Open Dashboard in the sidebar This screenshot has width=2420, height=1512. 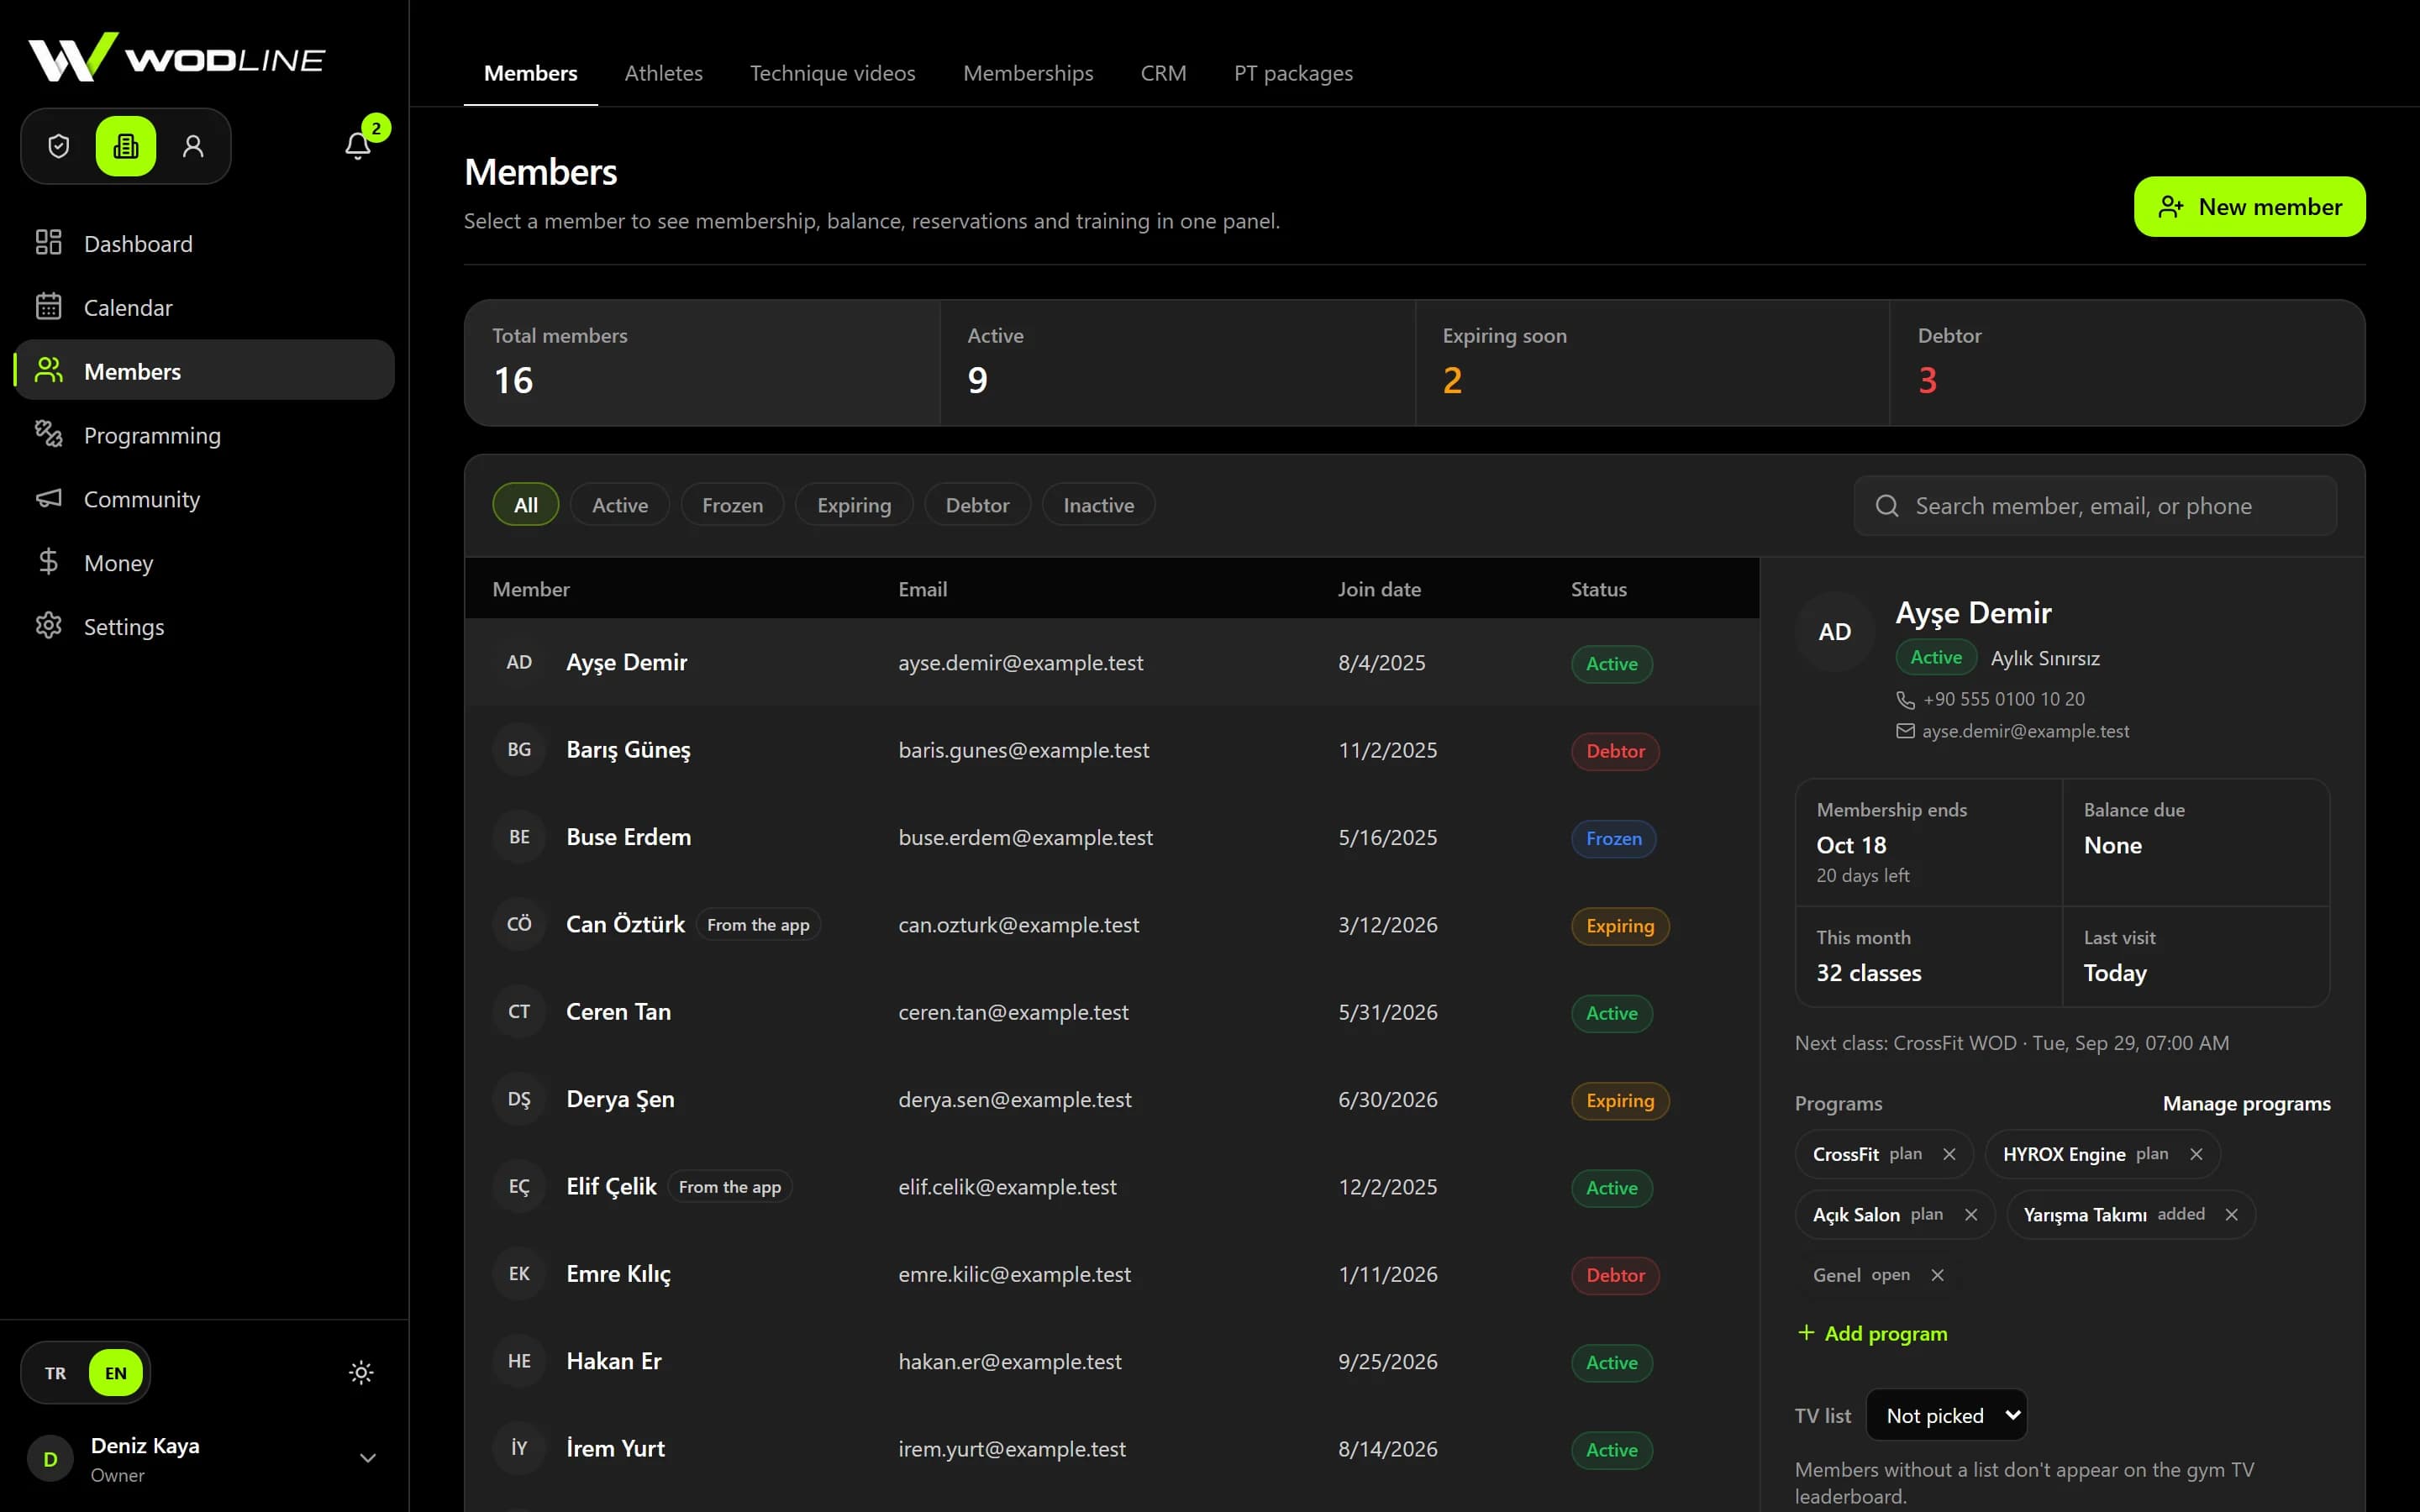pos(204,244)
